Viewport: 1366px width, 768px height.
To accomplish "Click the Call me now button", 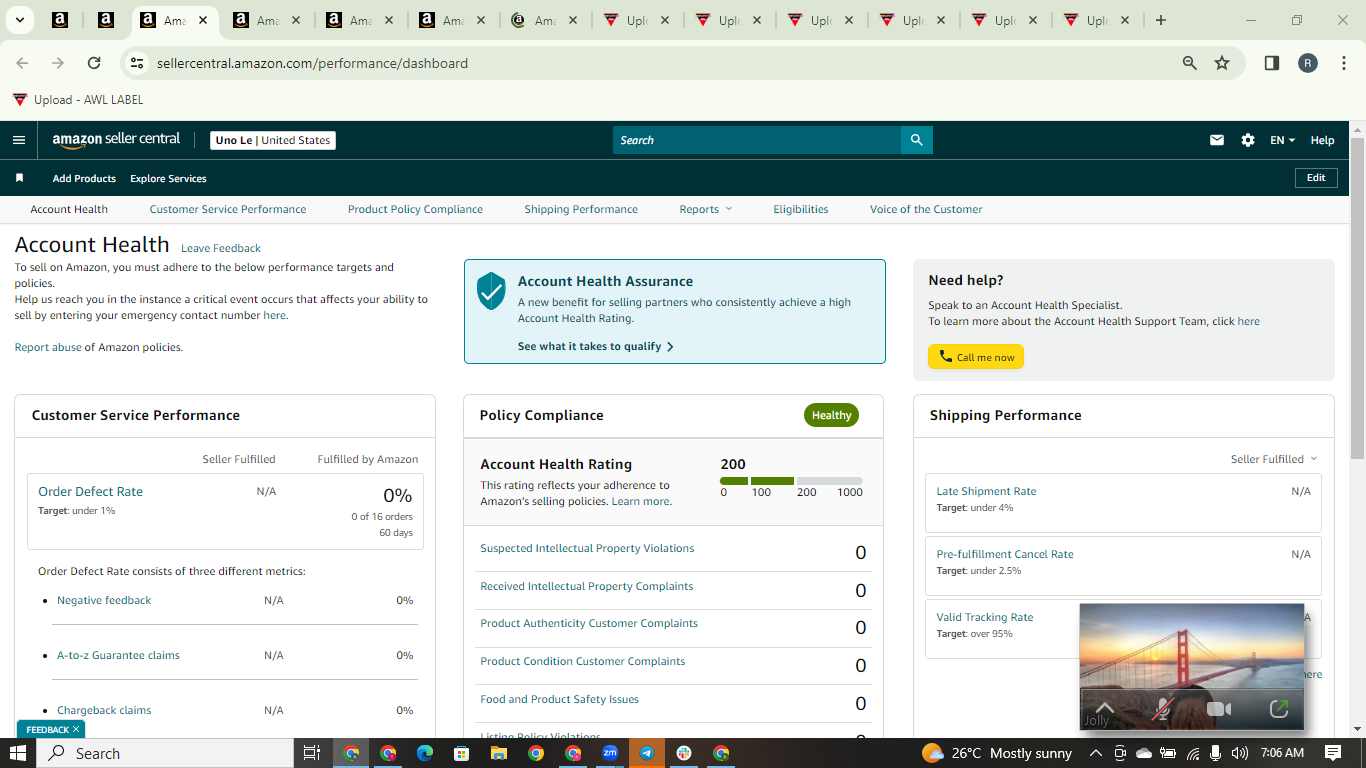I will (976, 357).
